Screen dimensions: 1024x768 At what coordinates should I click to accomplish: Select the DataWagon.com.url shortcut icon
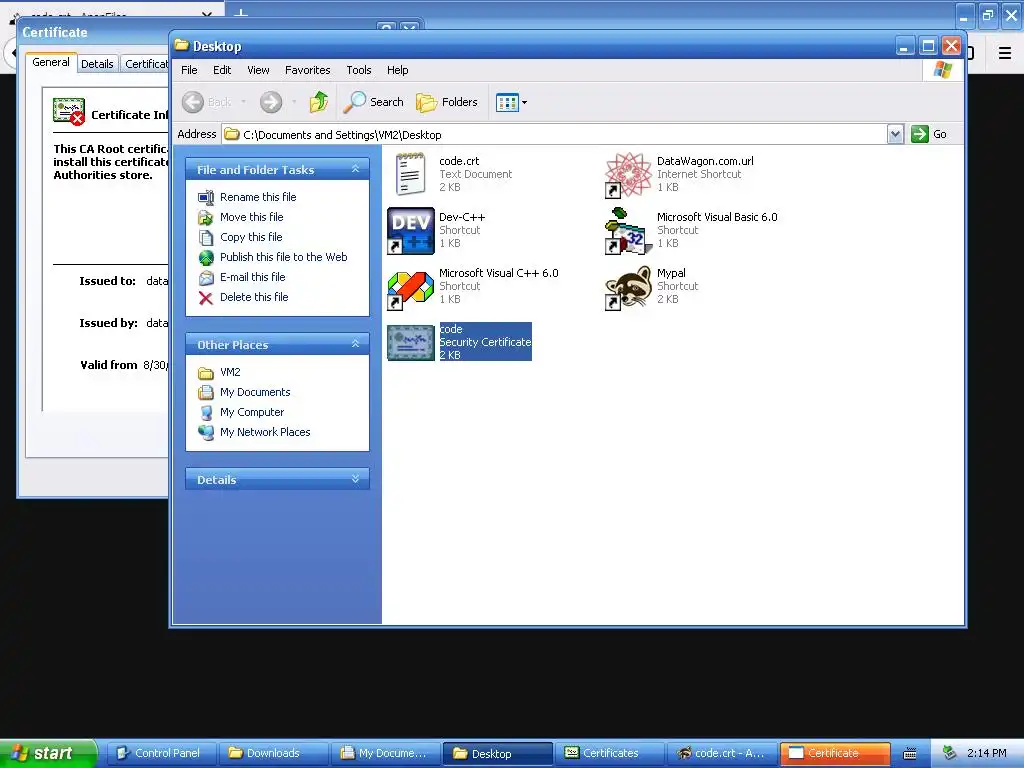pos(628,175)
